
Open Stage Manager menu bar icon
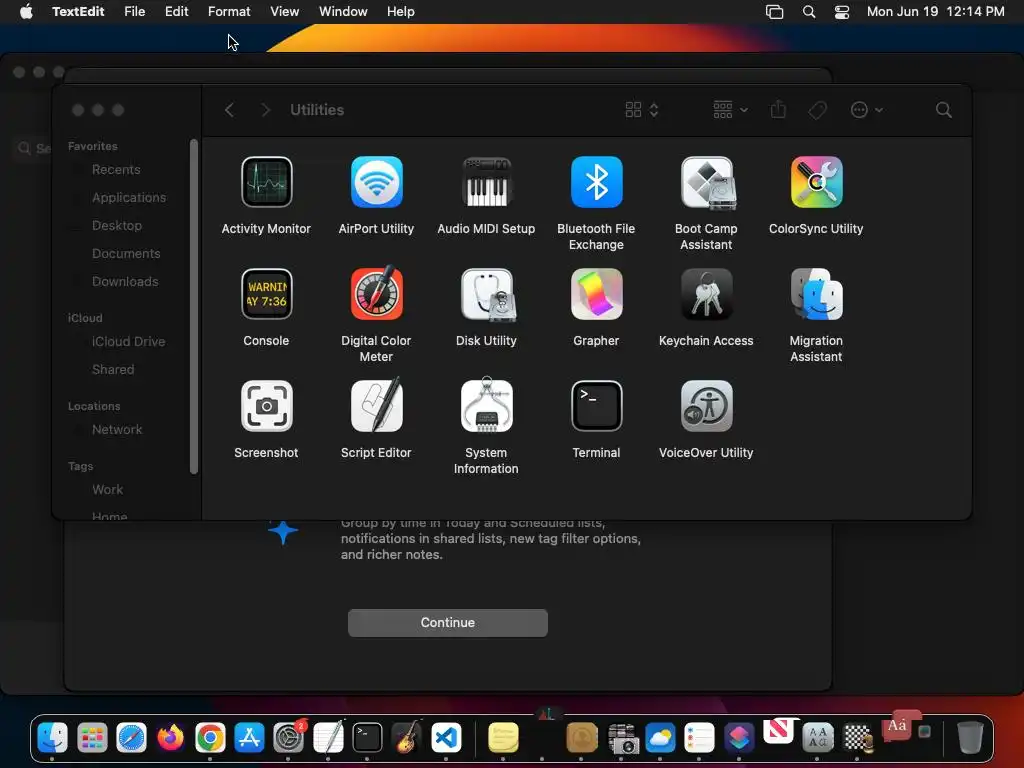[x=774, y=12]
